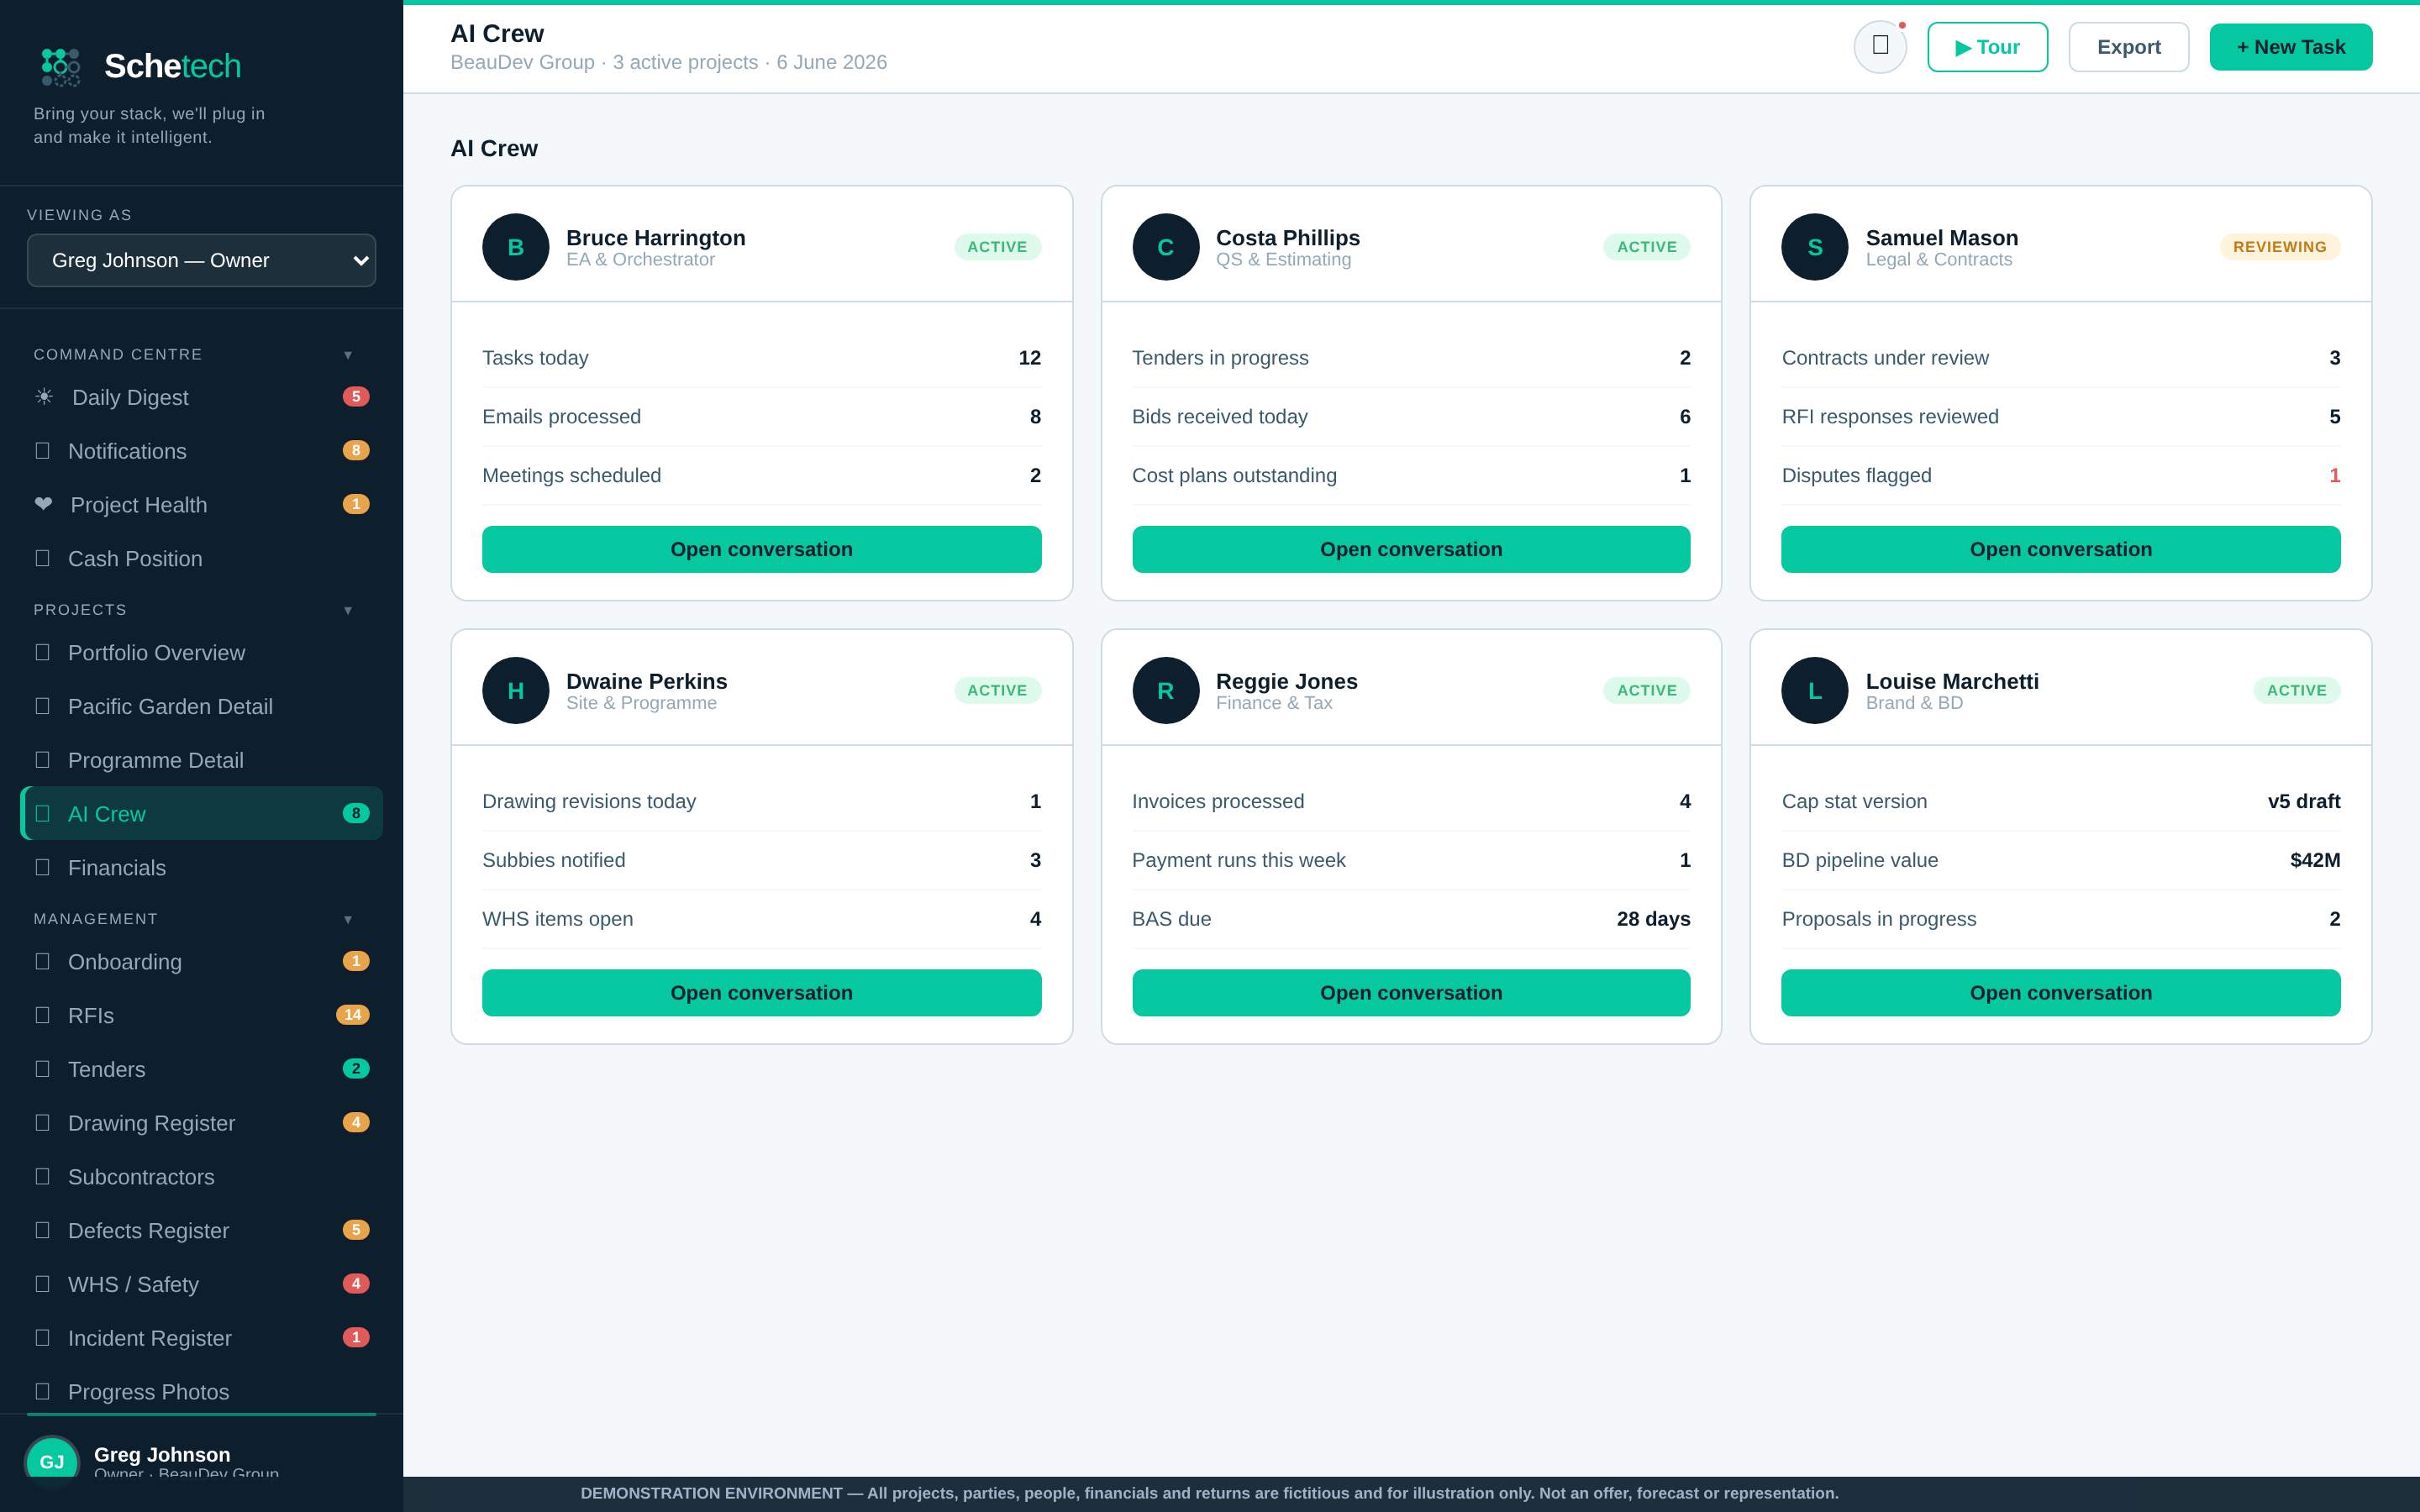Screen dimensions: 2420x1512
Task: Start the Tour
Action: (1987, 47)
